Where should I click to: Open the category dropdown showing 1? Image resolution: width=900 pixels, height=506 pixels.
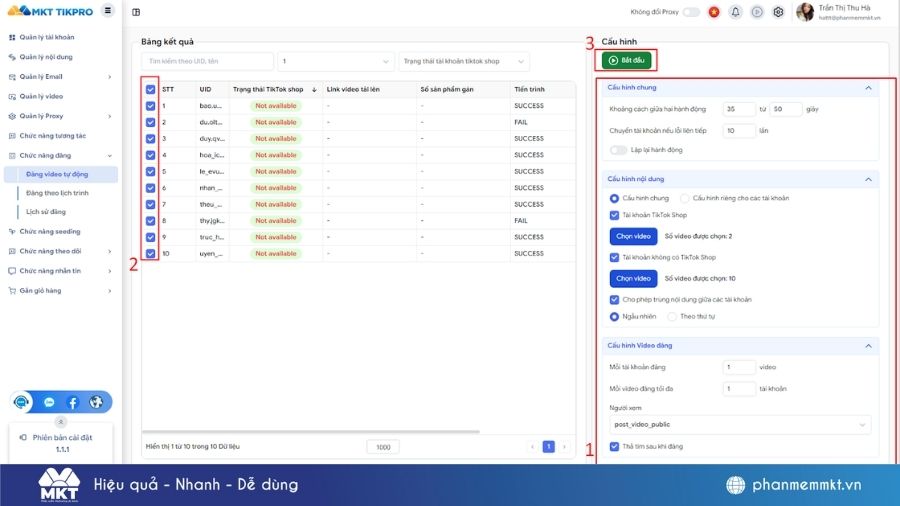[x=335, y=61]
